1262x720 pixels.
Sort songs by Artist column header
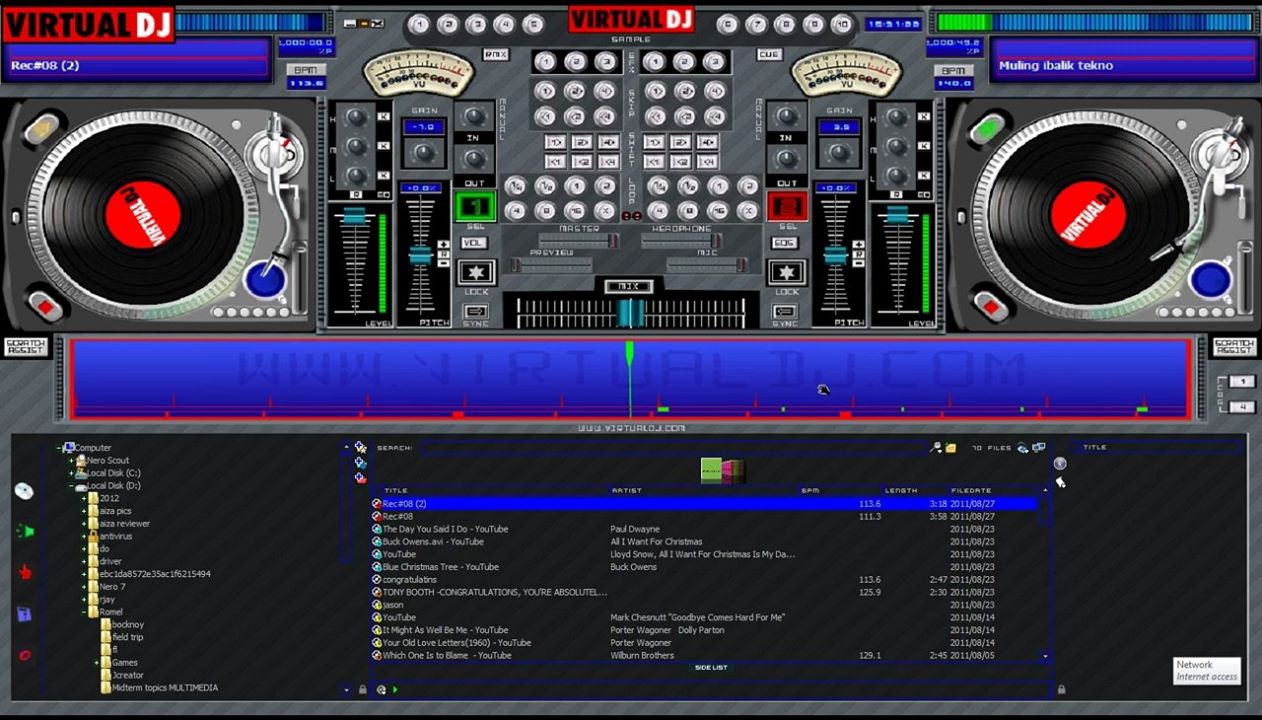(627, 491)
